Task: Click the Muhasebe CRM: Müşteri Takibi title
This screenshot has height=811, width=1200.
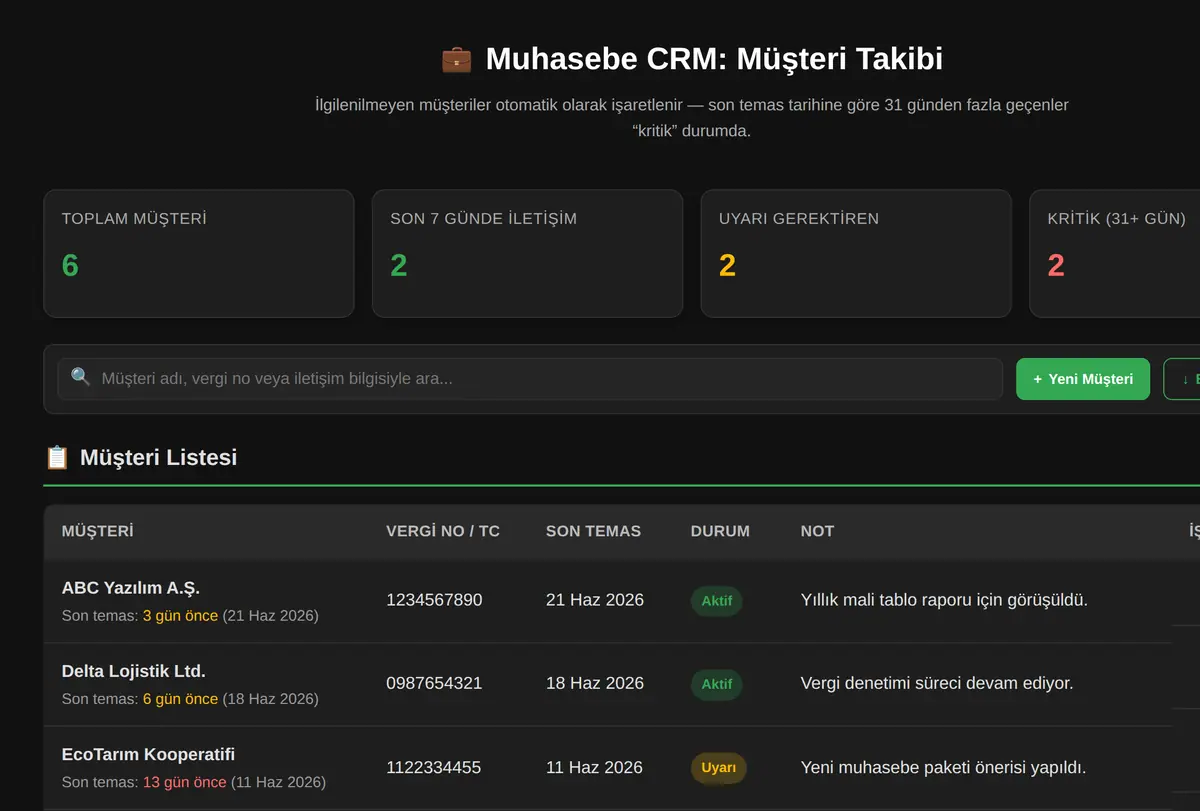Action: [714, 59]
